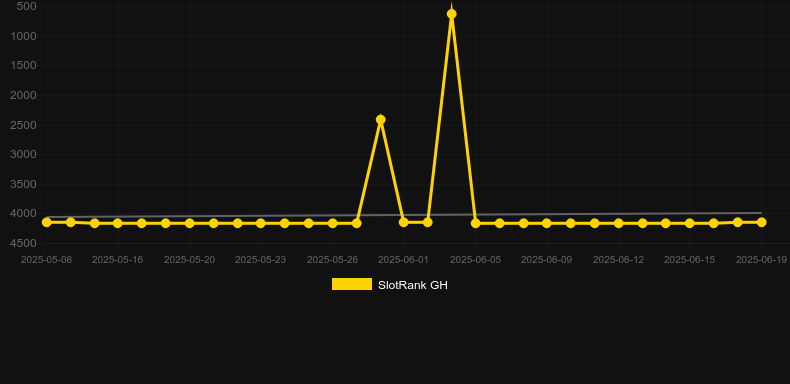Click the data point above 2025-05-20
The image size is (790, 384).
coord(189,223)
